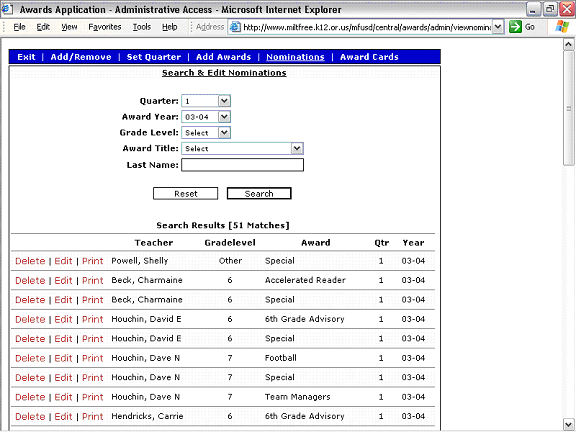Open the Award Cards navigation link
The image size is (576, 432).
click(369, 57)
